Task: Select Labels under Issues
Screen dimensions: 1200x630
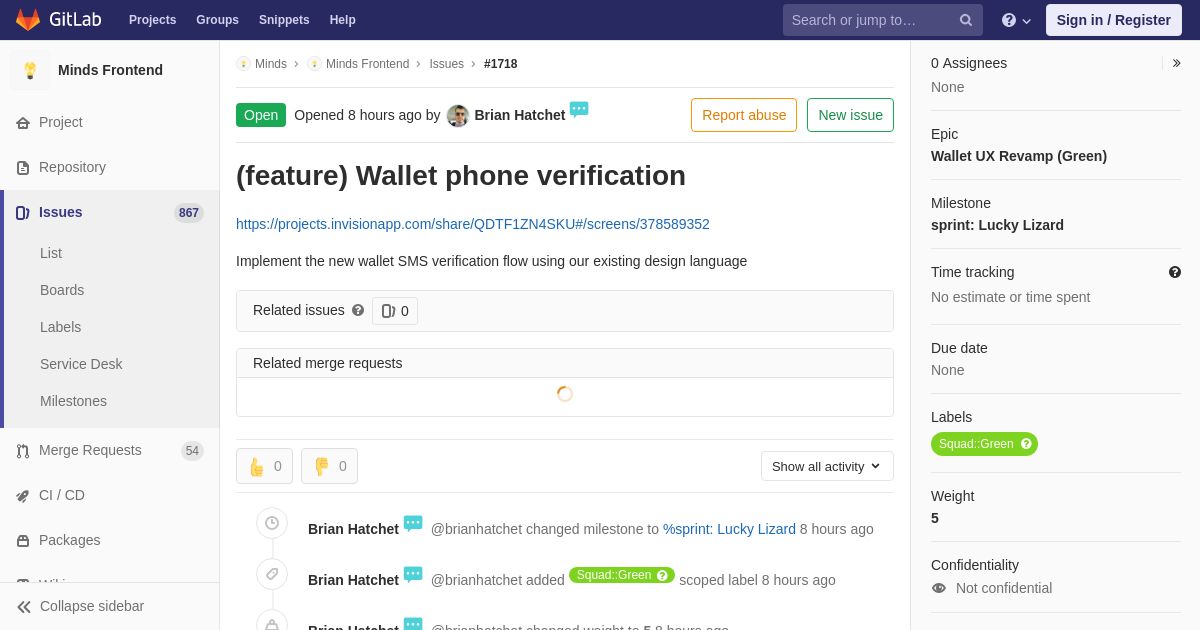Action: [60, 327]
